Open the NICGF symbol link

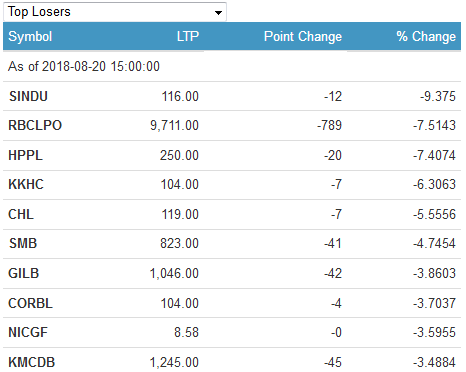28,332
